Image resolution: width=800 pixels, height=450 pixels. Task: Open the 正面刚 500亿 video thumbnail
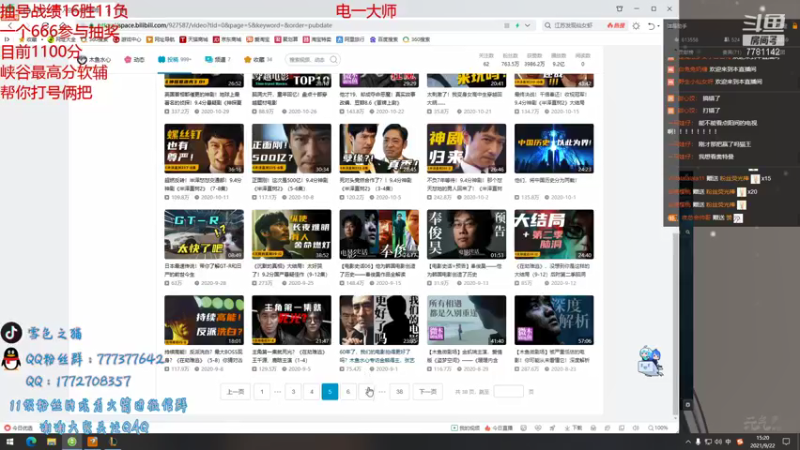click(x=291, y=148)
